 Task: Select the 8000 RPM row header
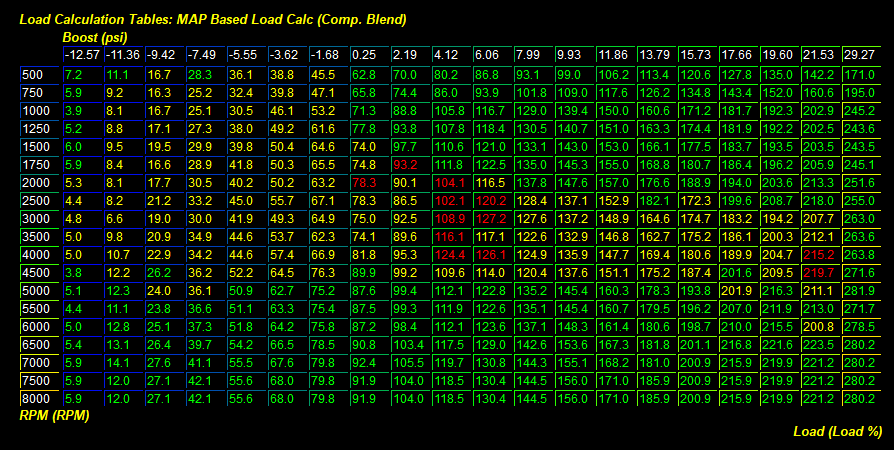point(34,398)
